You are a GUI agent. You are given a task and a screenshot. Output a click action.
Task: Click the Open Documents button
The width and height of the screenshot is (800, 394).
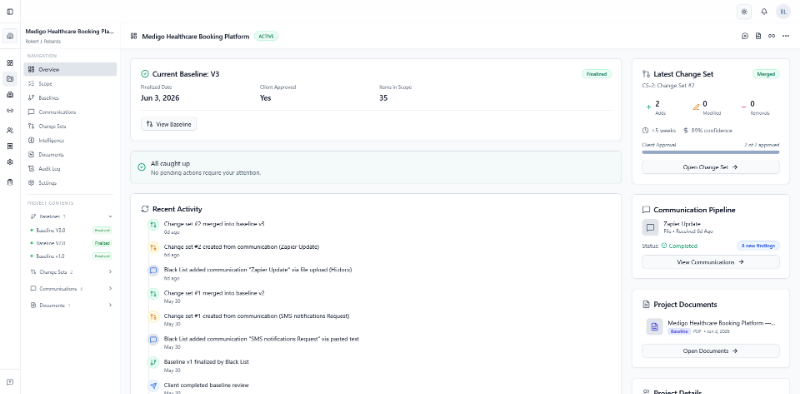pyautogui.click(x=710, y=351)
